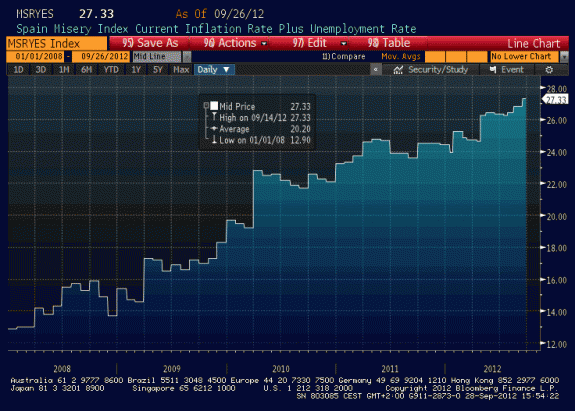This screenshot has width=575, height=411.
Task: Select the Line Chart label
Action: point(534,44)
